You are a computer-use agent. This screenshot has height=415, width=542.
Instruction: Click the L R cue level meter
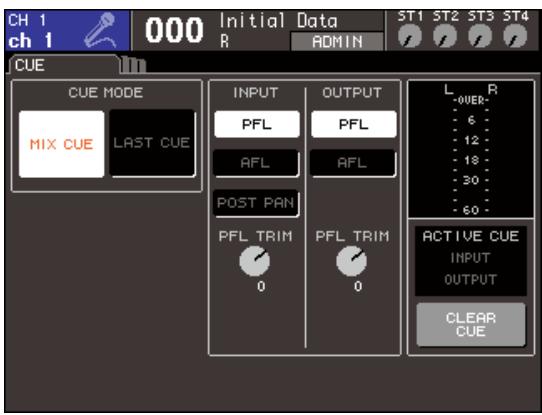[x=471, y=149]
